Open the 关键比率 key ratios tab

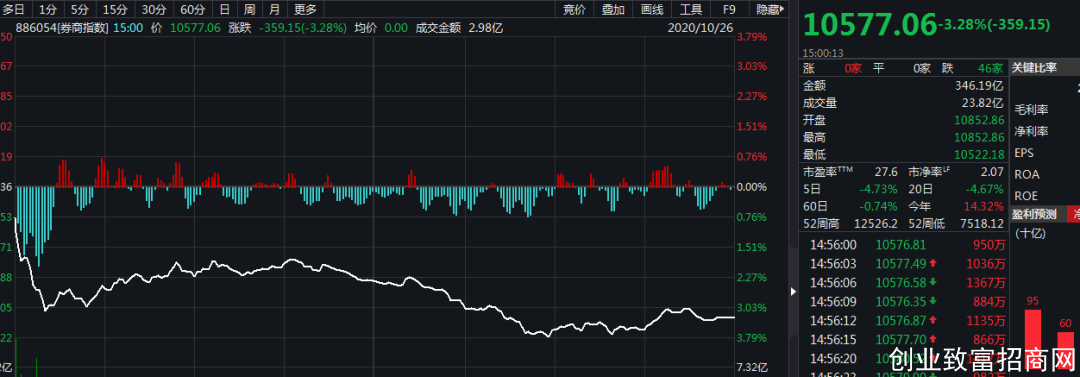pos(1034,68)
